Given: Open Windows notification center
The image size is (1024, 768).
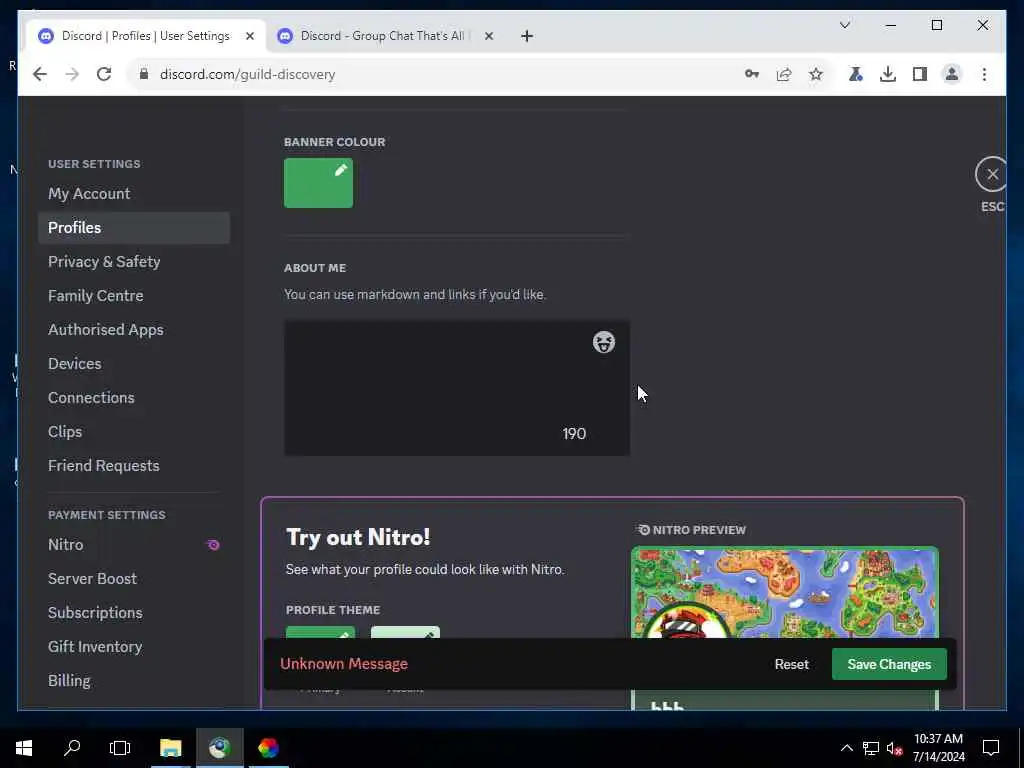Looking at the screenshot, I should pyautogui.click(x=991, y=748).
